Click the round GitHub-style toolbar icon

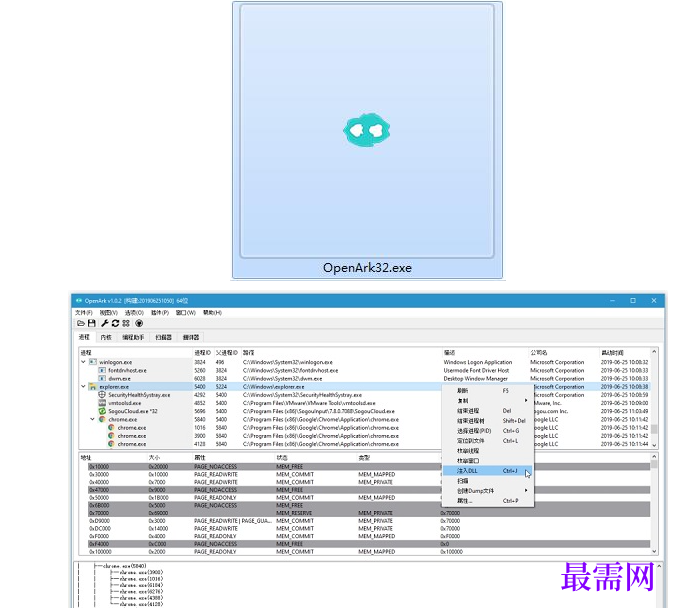pyautogui.click(x=139, y=323)
